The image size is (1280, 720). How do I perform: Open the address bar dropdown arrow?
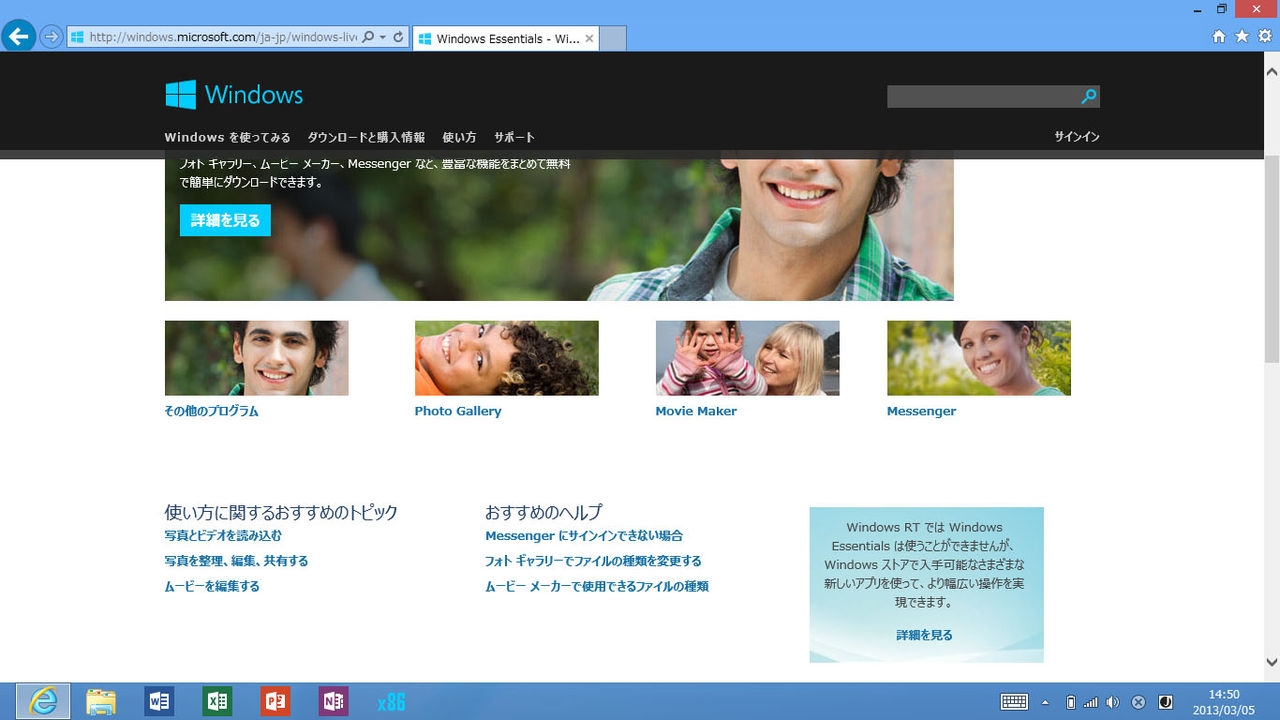[x=382, y=37]
